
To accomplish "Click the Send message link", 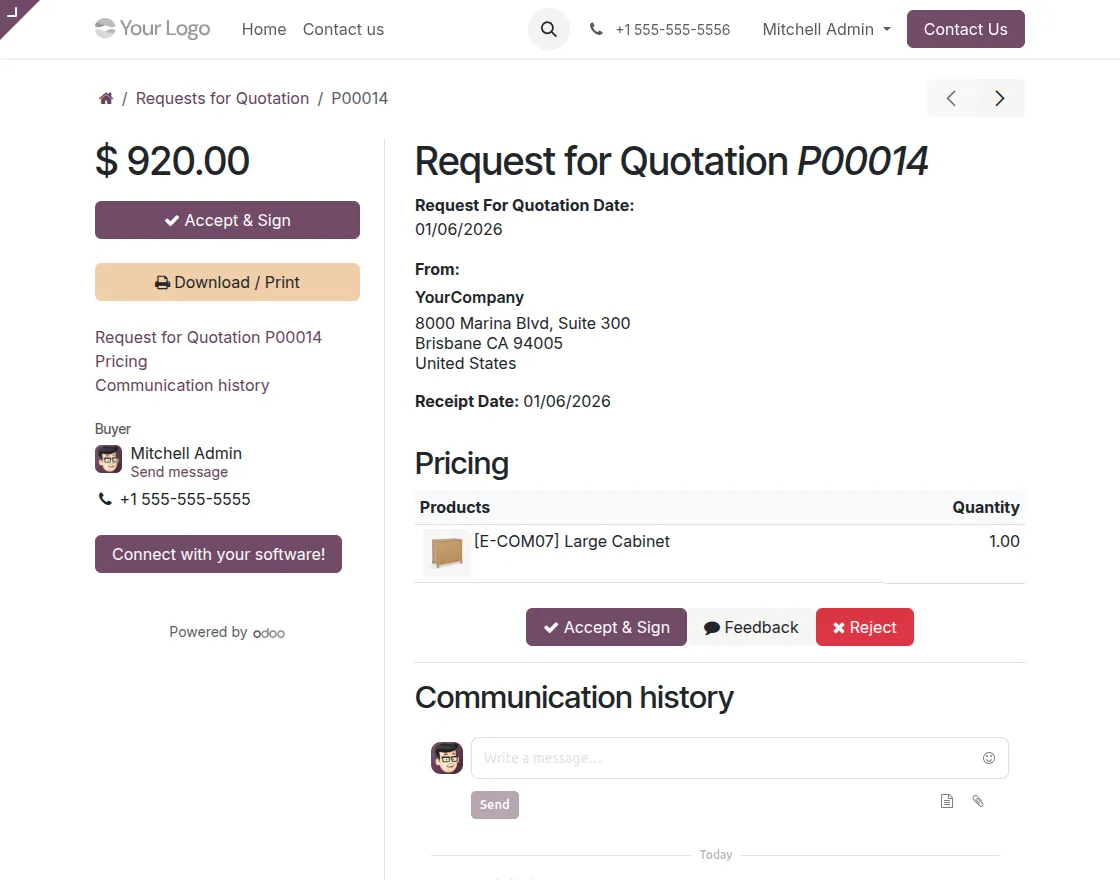I will (179, 472).
